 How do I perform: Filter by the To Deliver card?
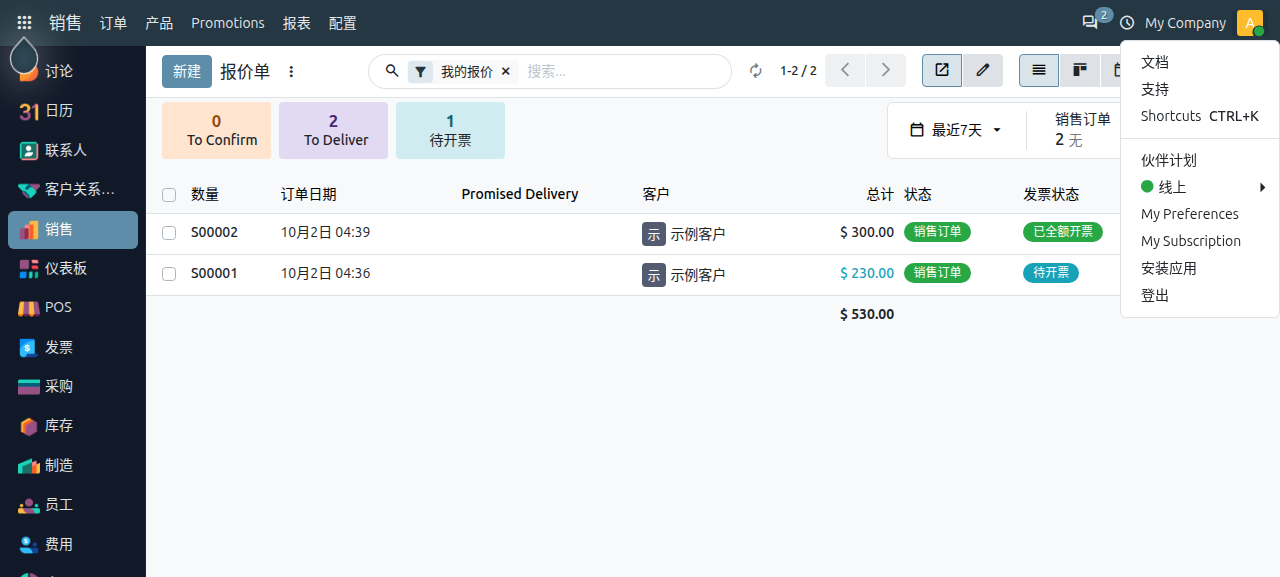(333, 130)
